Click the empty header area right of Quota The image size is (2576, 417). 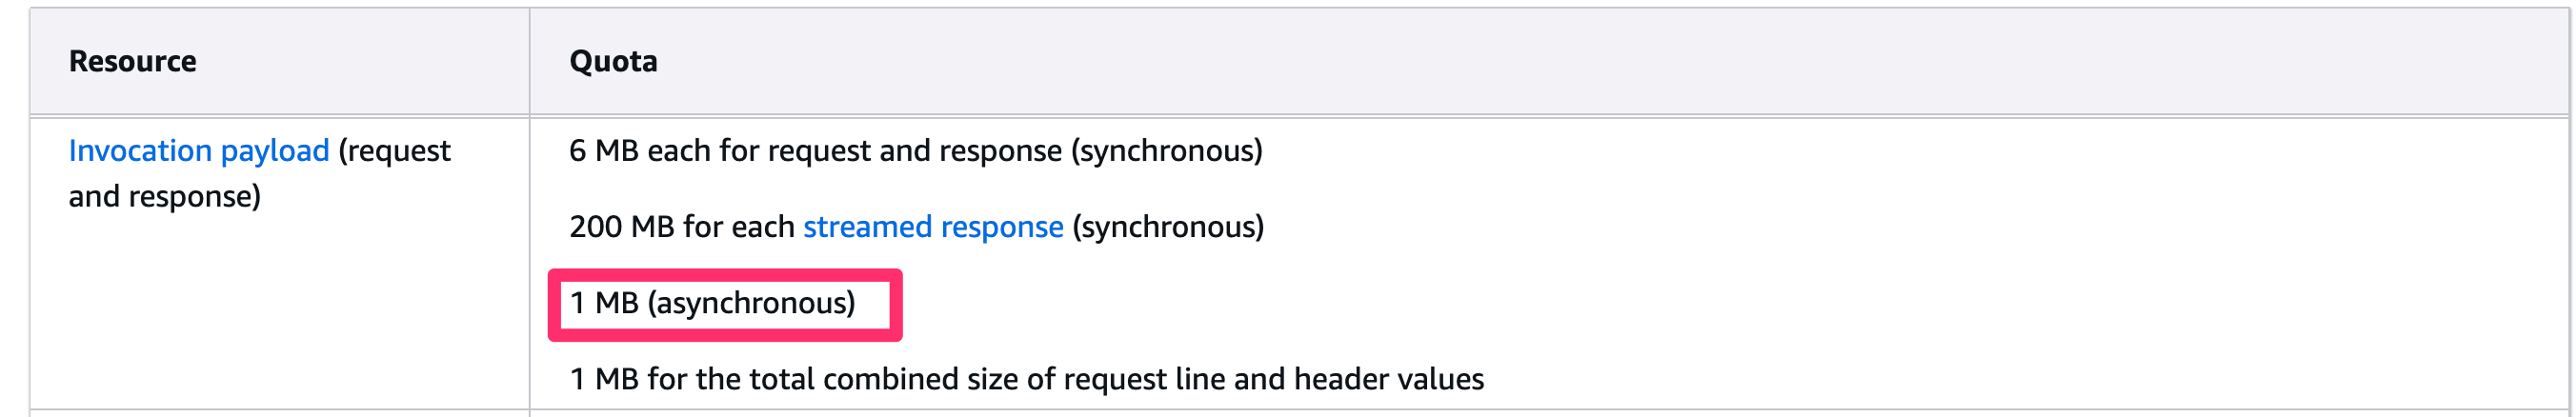(x=1600, y=62)
